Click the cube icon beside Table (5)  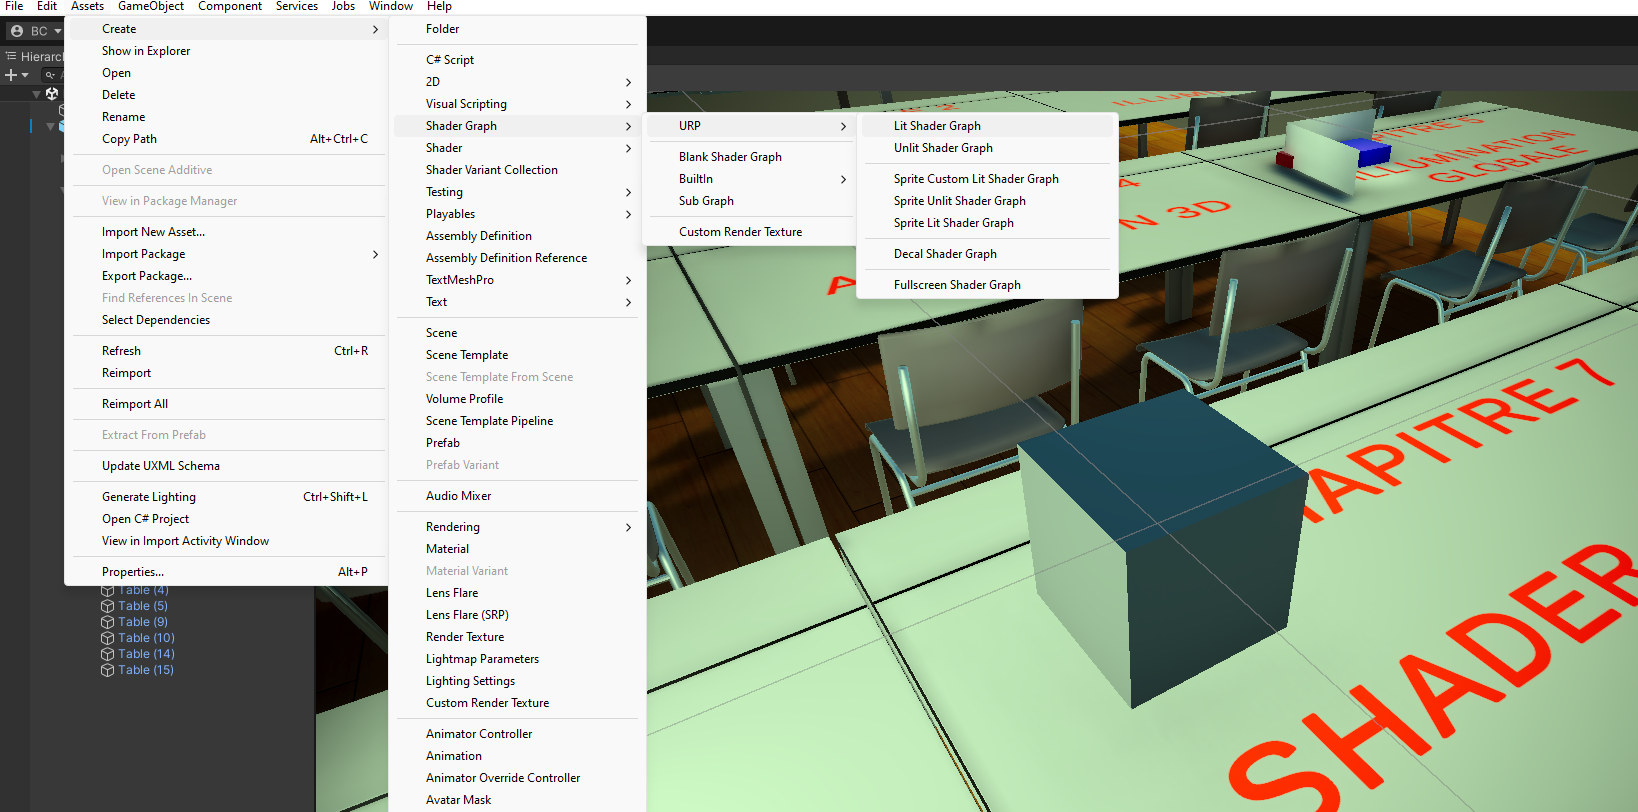click(x=107, y=606)
